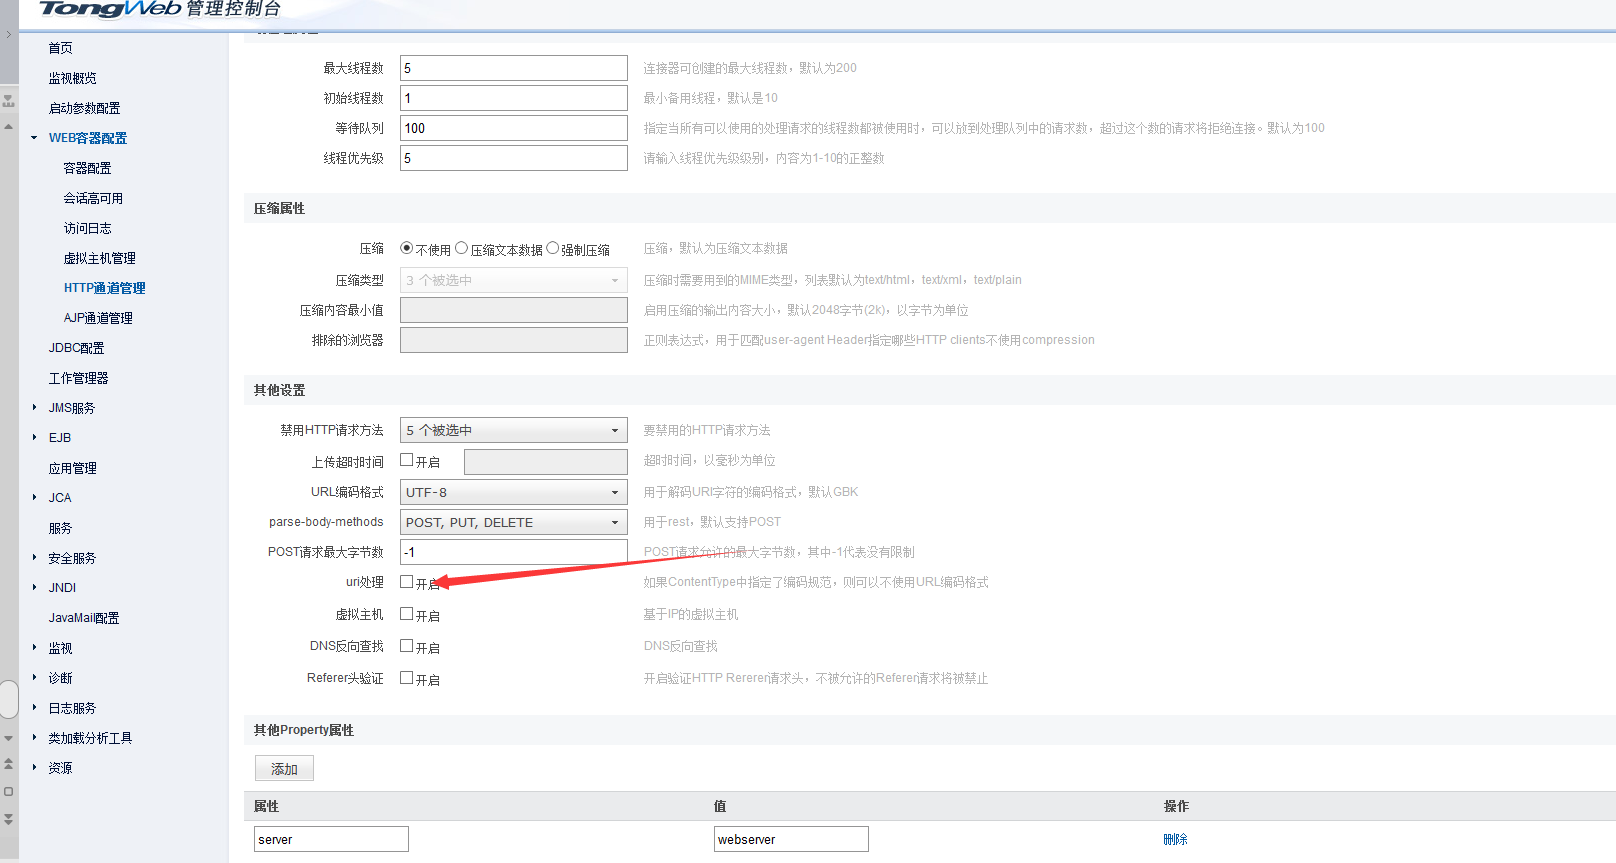The image size is (1616, 863).
Task: Enable the uri处理 checkbox
Action: tap(407, 582)
